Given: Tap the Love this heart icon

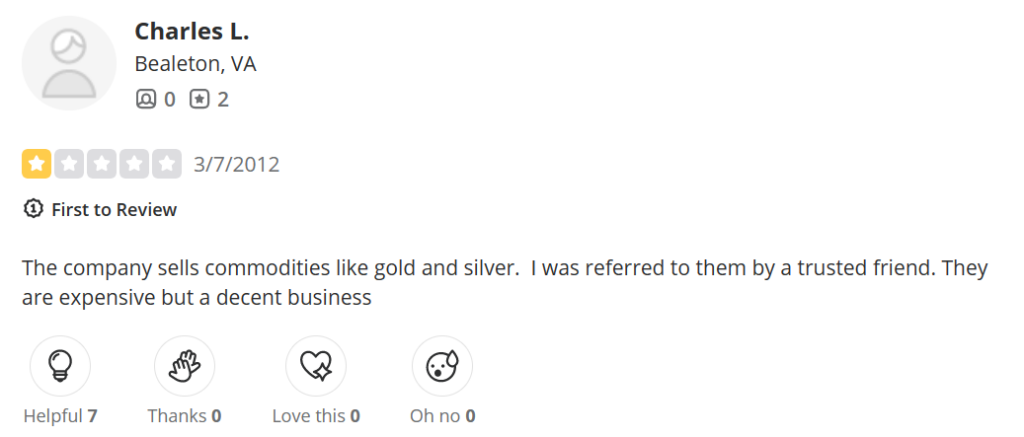Looking at the screenshot, I should (316, 366).
